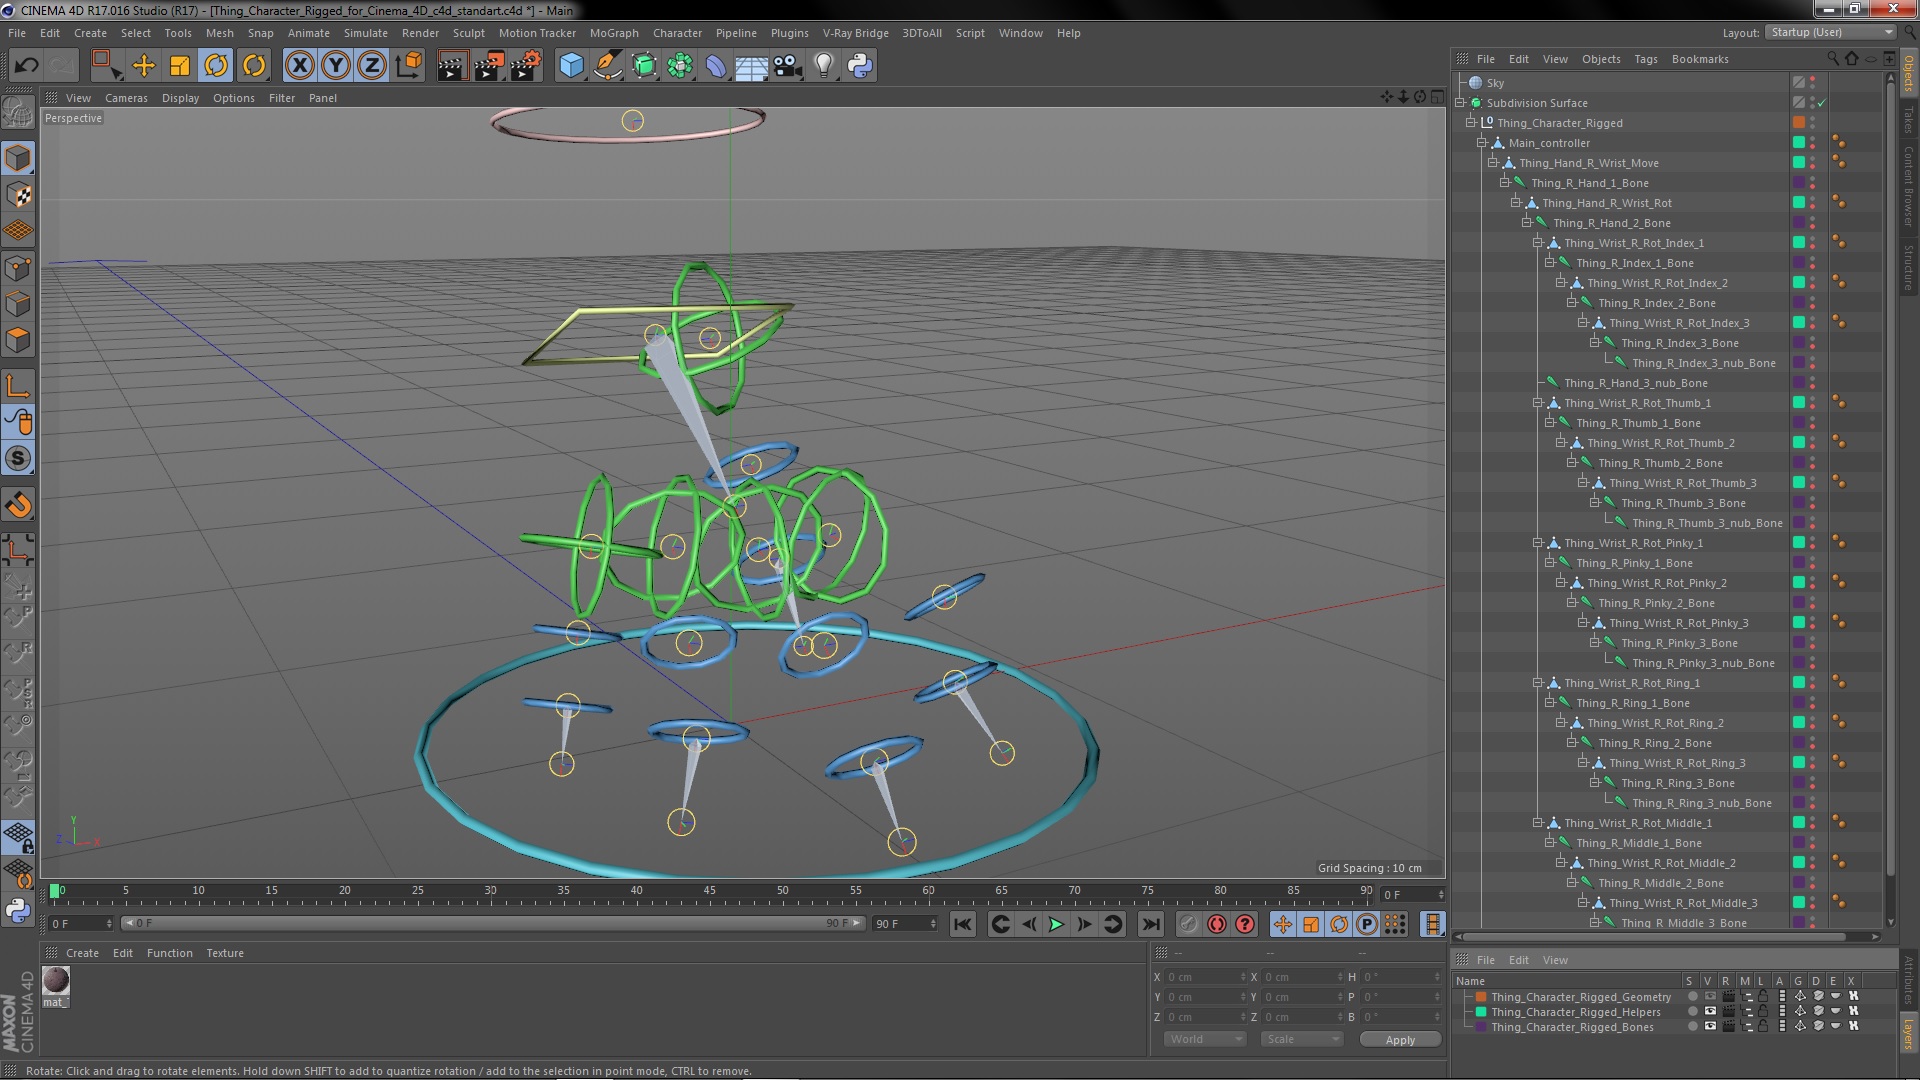Click frame 45 on timeline ruler
Image resolution: width=1920 pixels, height=1080 pixels.
709,890
